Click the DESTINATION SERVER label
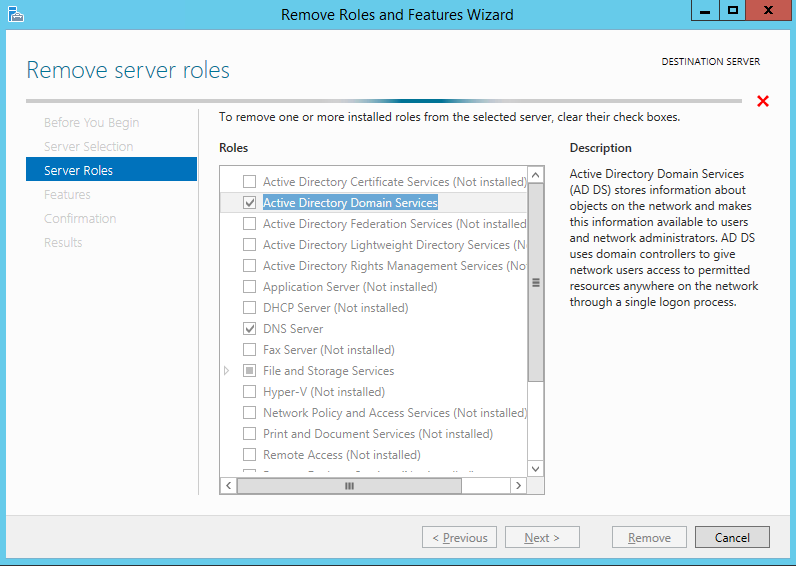Image resolution: width=796 pixels, height=566 pixels. point(711,61)
